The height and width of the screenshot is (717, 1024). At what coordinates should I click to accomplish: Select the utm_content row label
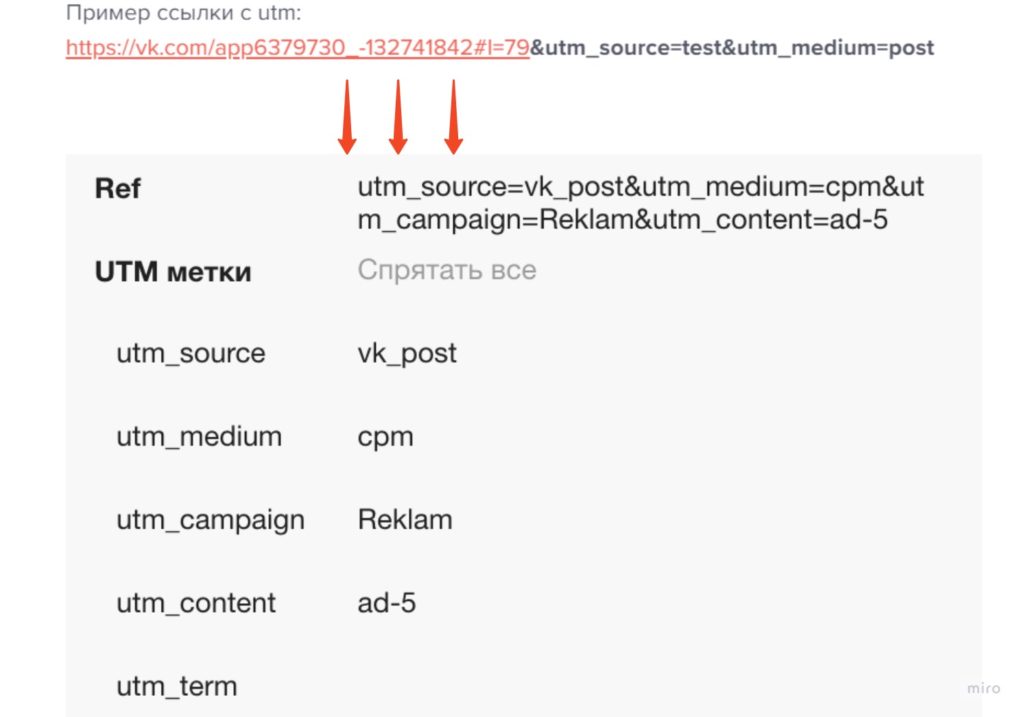pyautogui.click(x=196, y=603)
